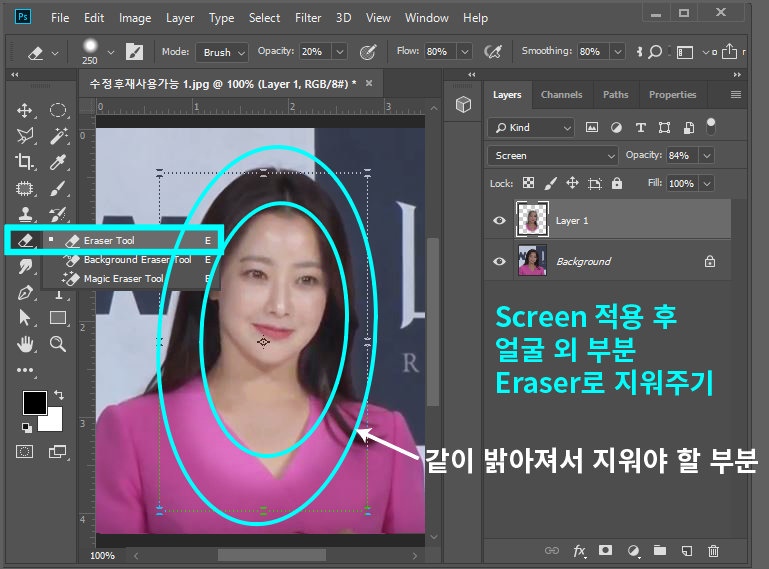
Task: Open the Image menu
Action: pos(135,18)
